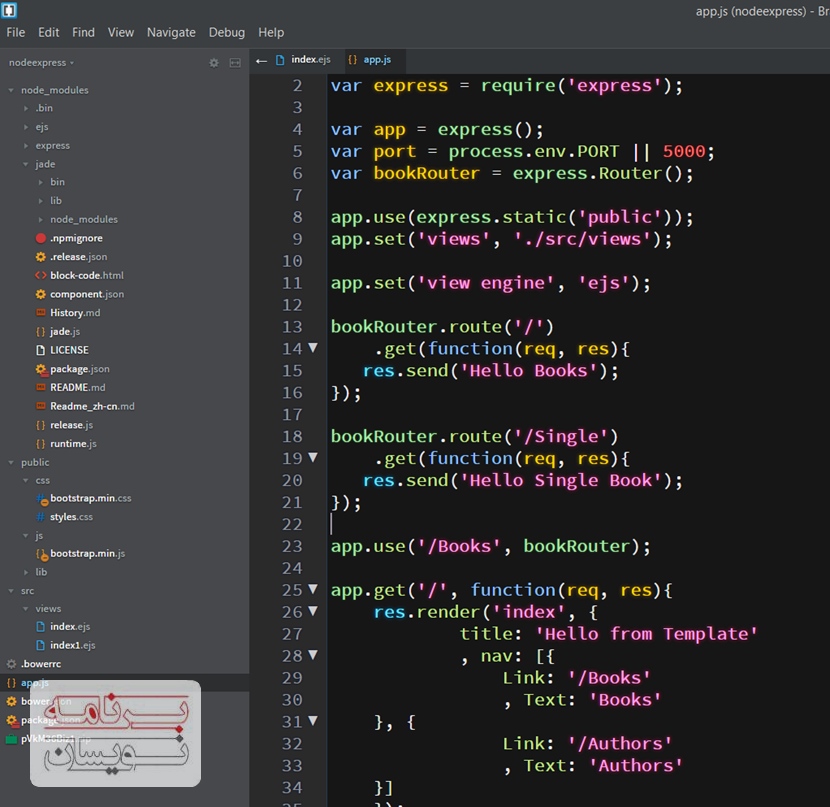
Task: Fold the function block at line 19
Action: (x=313, y=457)
